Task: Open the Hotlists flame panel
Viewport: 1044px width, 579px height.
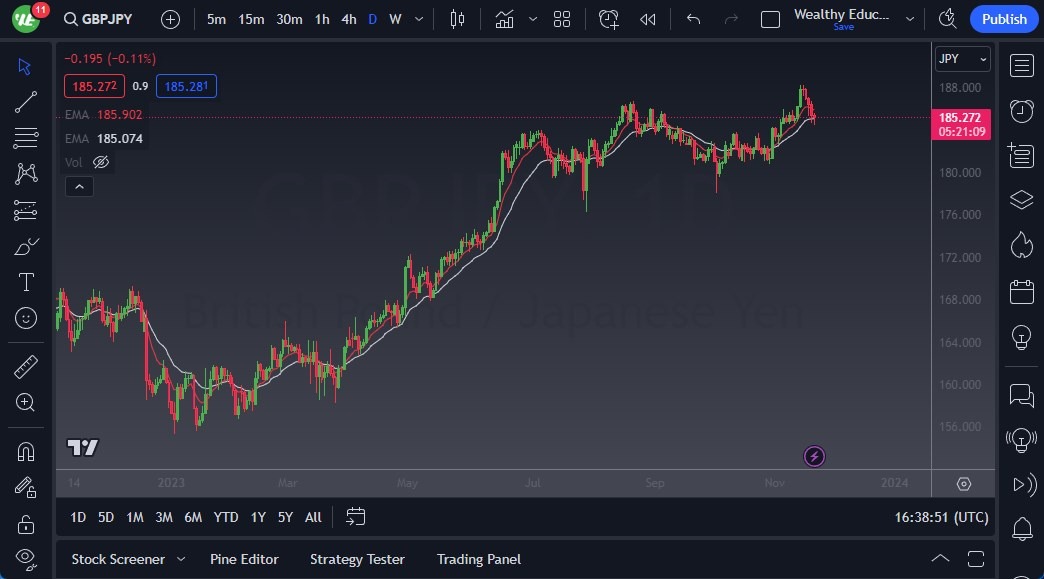Action: point(1021,243)
